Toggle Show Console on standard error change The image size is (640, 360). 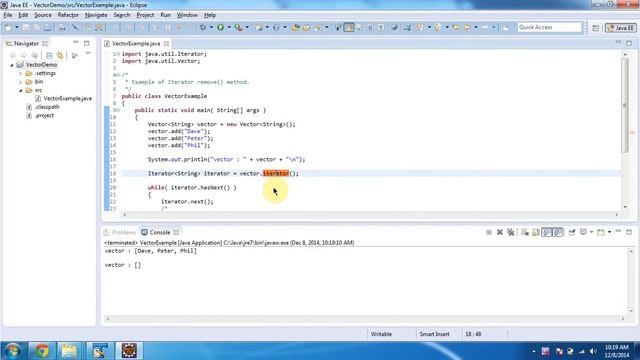(558, 232)
